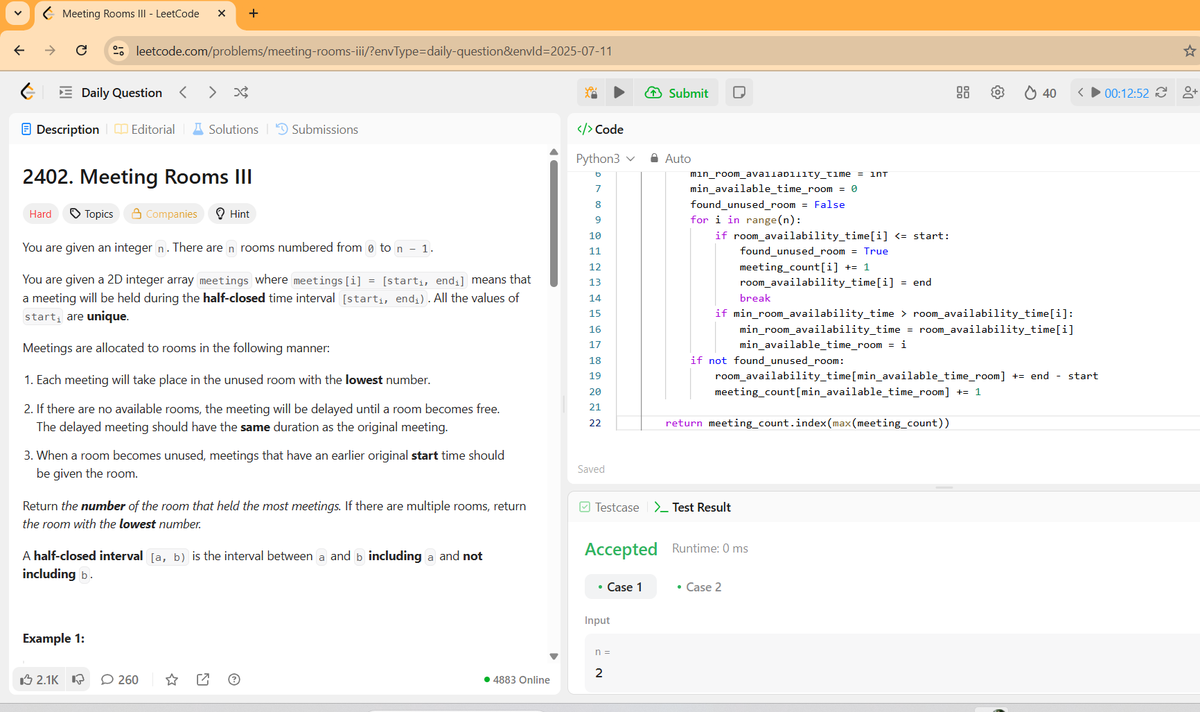Open the feedback help question icon
The height and width of the screenshot is (712, 1200).
click(x=234, y=680)
